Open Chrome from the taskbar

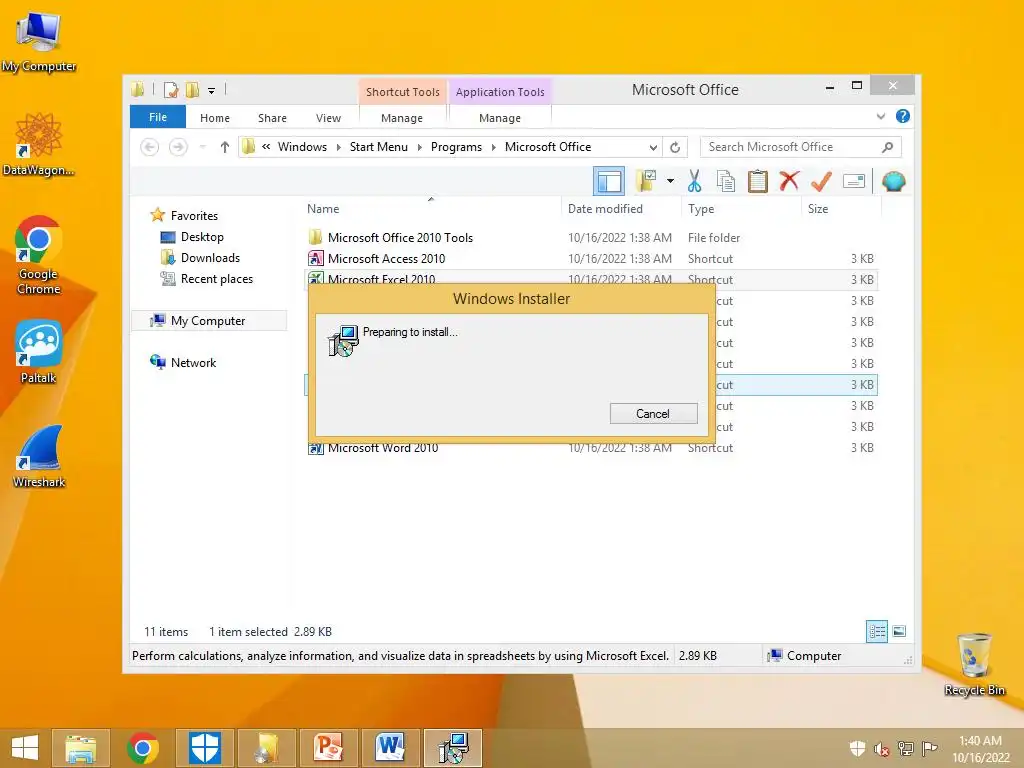point(142,748)
